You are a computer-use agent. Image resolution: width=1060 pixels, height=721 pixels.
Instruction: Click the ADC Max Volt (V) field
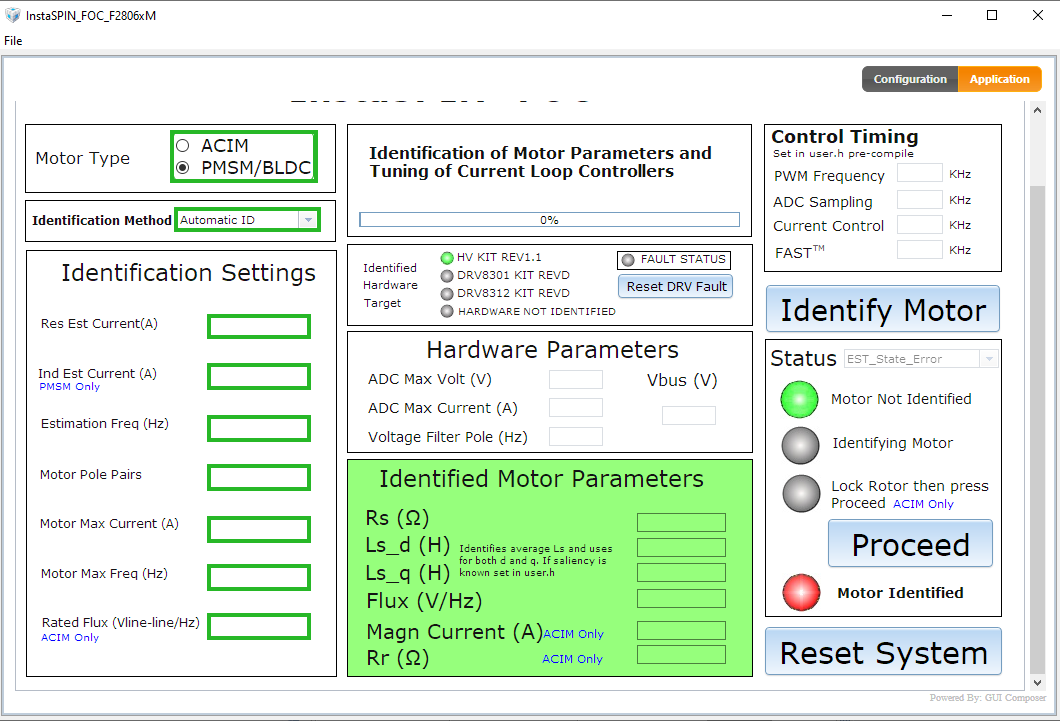[575, 379]
